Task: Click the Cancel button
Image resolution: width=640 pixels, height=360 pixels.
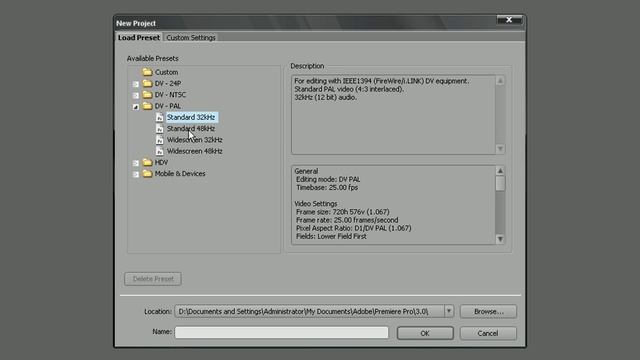Action: pos(488,333)
